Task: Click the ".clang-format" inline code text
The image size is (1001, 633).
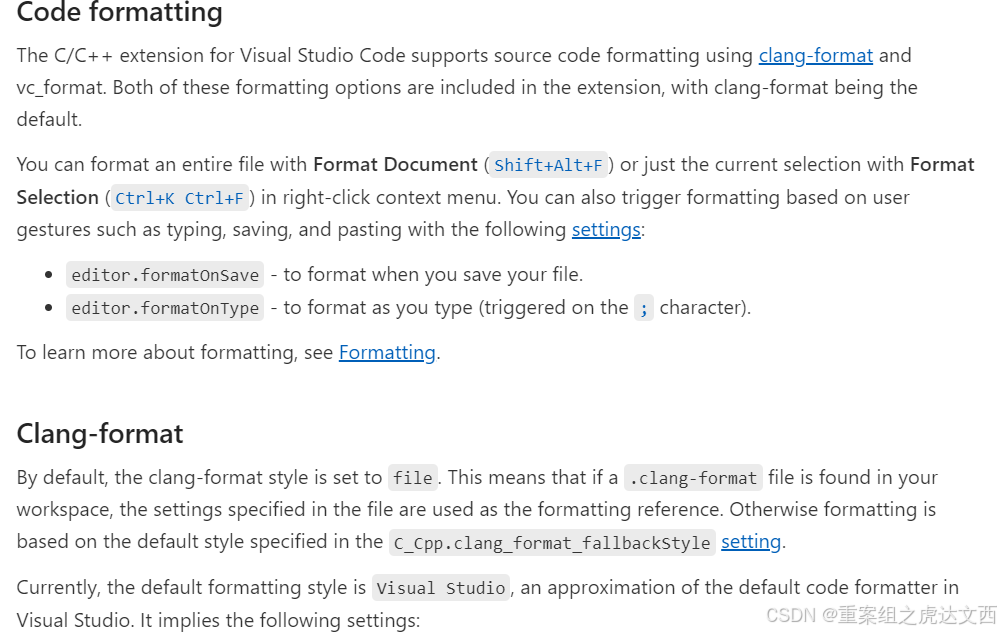Action: pos(693,478)
